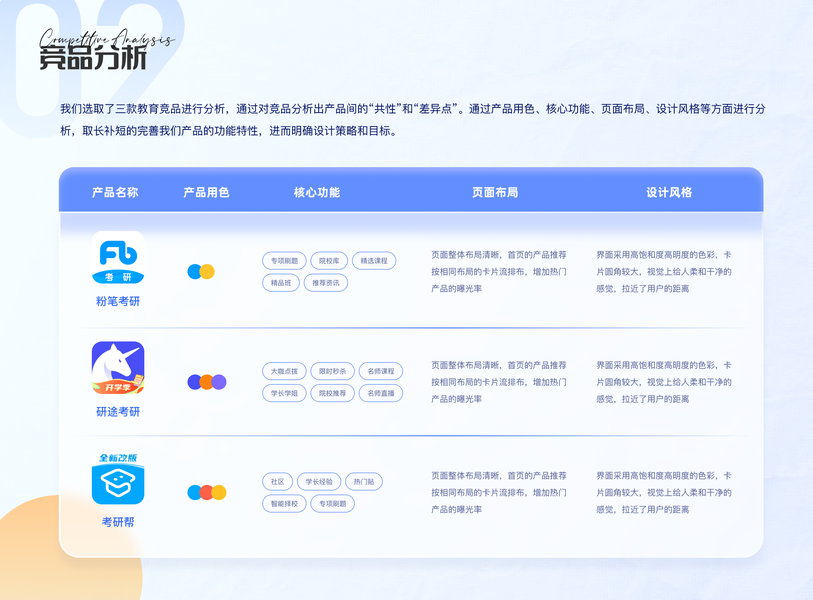Choose the 社区 tag
The height and width of the screenshot is (600, 813).
(277, 482)
